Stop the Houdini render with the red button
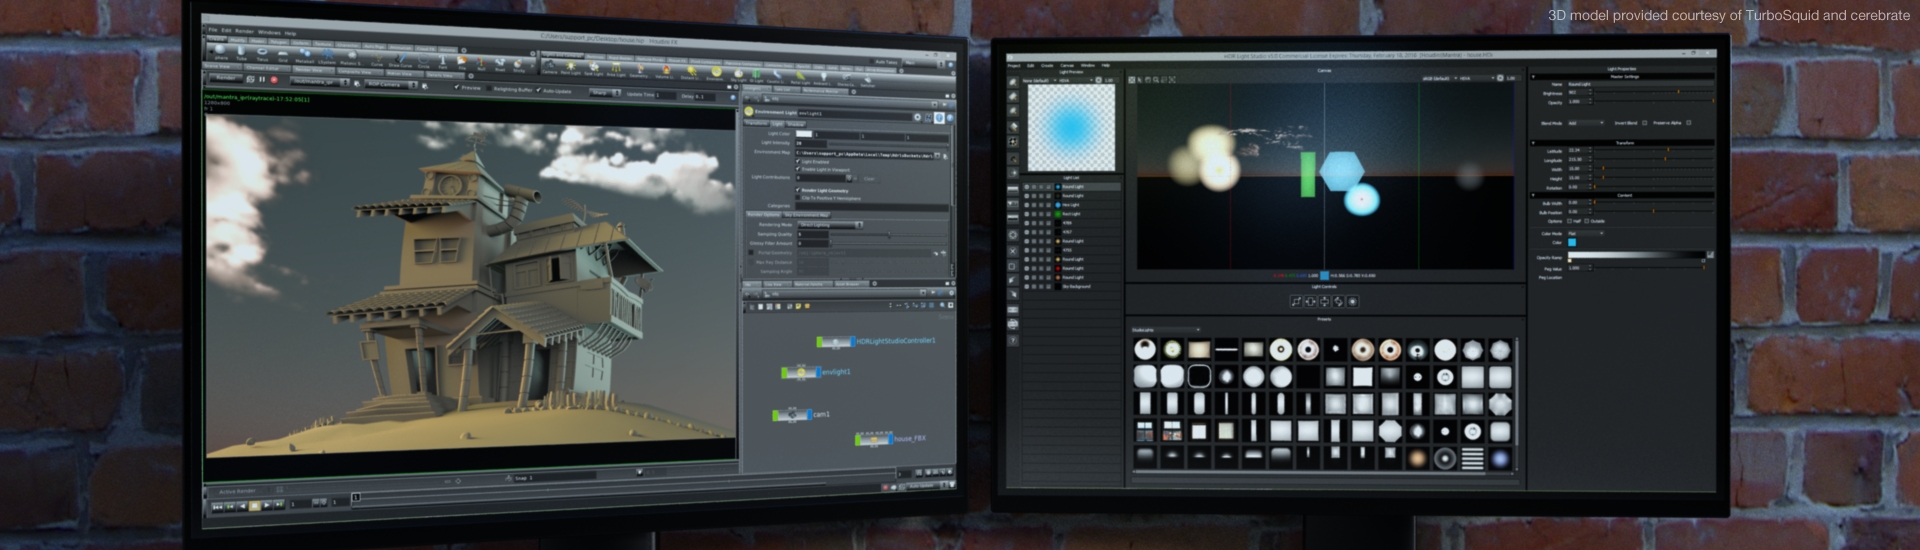1920x550 pixels. click(x=274, y=80)
